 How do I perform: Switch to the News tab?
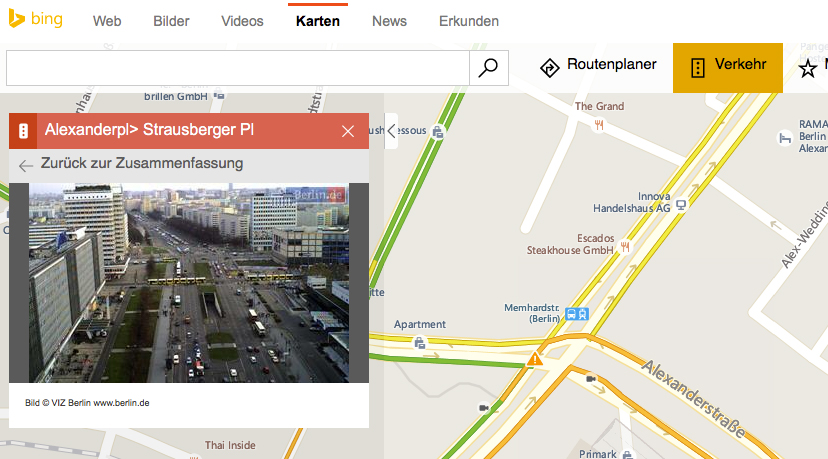(x=389, y=21)
